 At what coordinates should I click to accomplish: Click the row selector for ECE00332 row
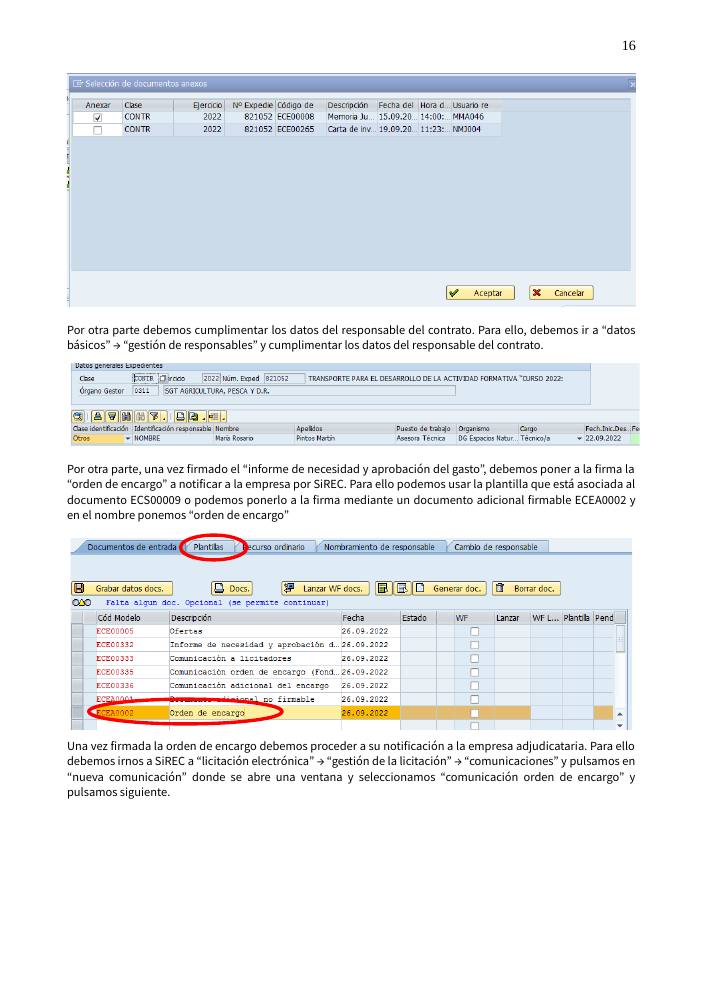click(x=77, y=645)
